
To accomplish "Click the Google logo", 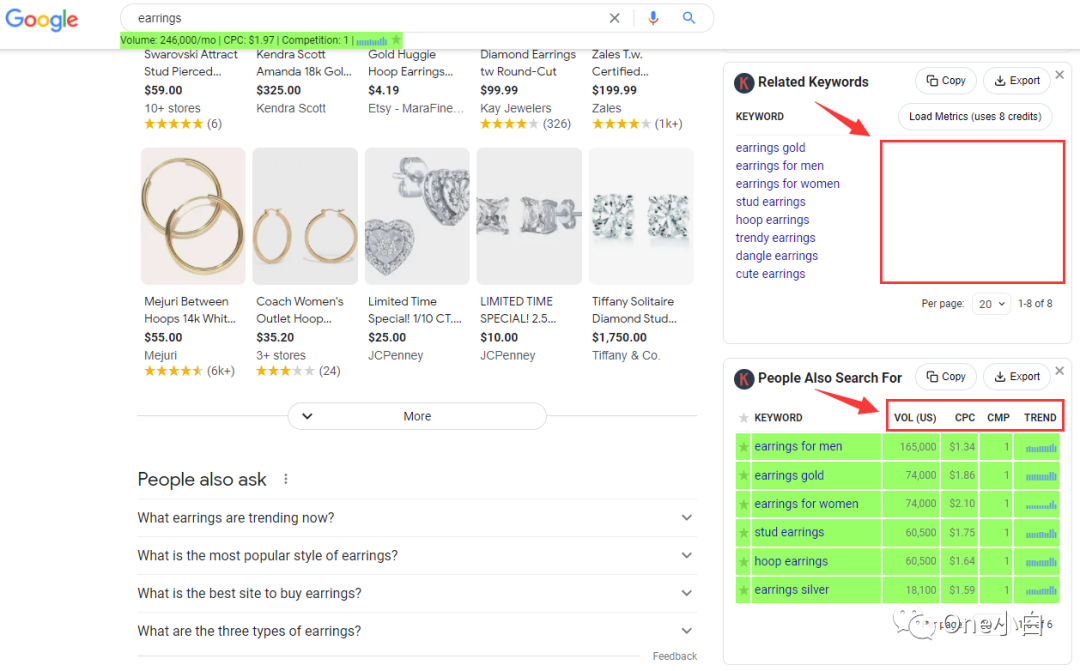I will coord(41,19).
